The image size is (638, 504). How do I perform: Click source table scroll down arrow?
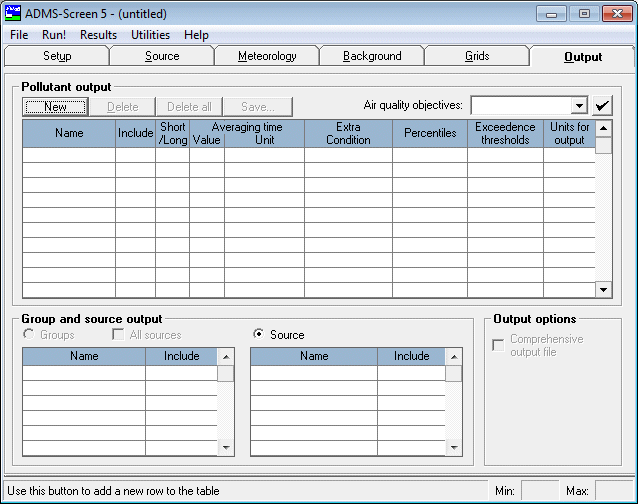point(454,447)
